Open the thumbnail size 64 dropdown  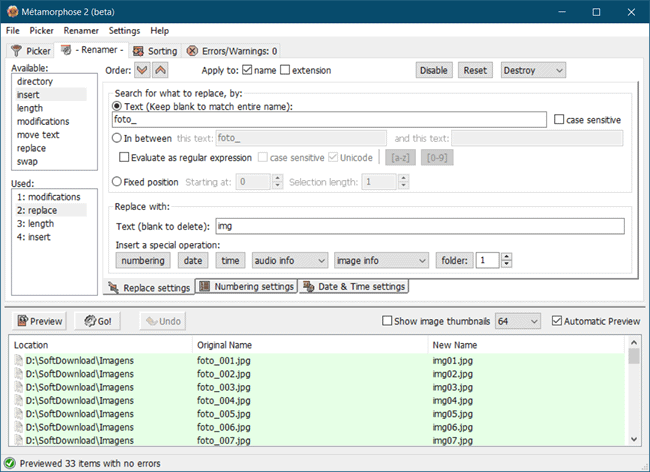(518, 321)
